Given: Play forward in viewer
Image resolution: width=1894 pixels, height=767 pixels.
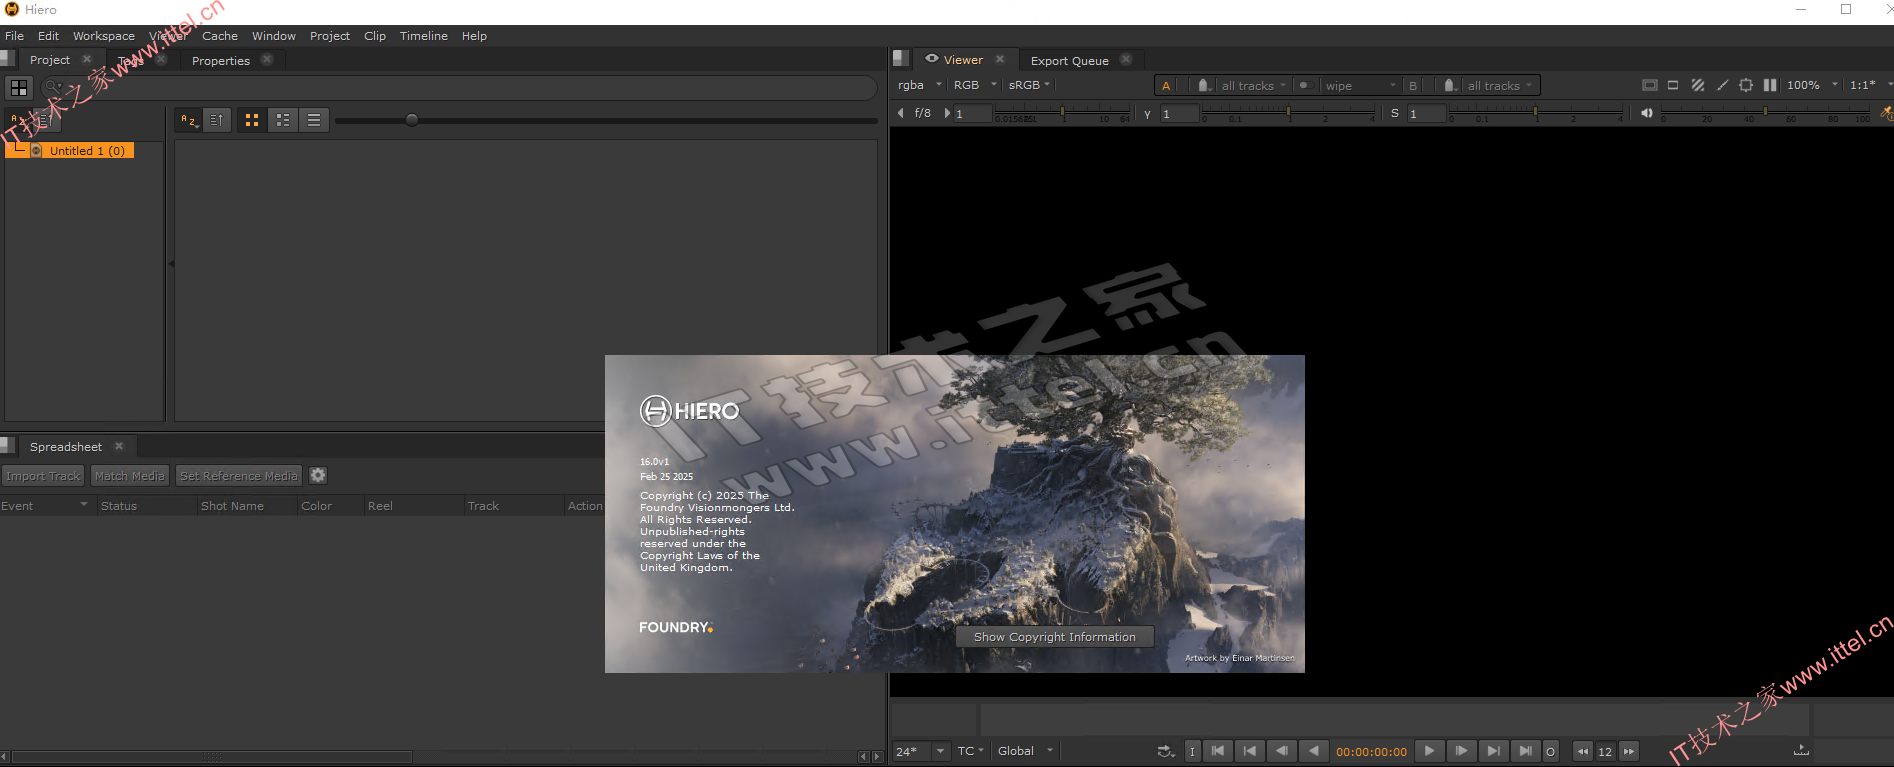Looking at the screenshot, I should [x=1429, y=751].
